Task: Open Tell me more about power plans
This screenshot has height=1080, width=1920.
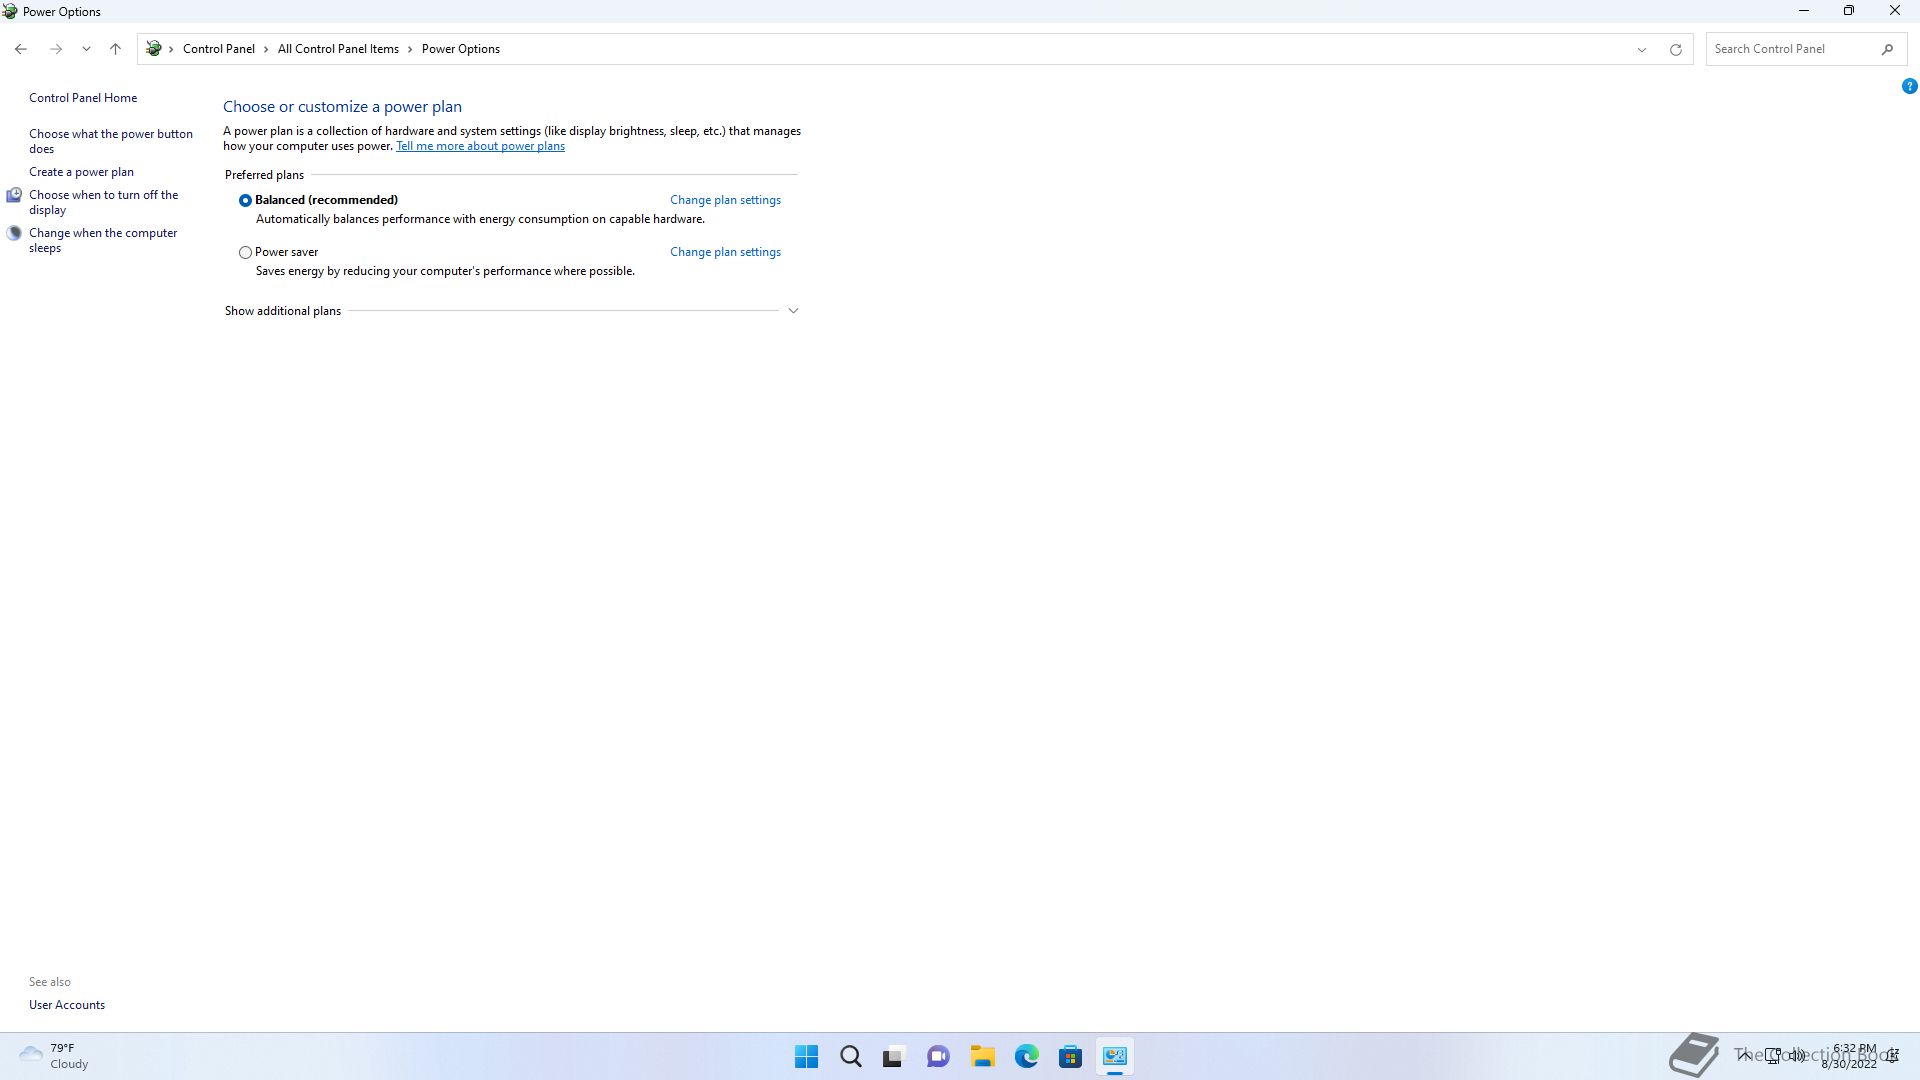Action: [480, 146]
